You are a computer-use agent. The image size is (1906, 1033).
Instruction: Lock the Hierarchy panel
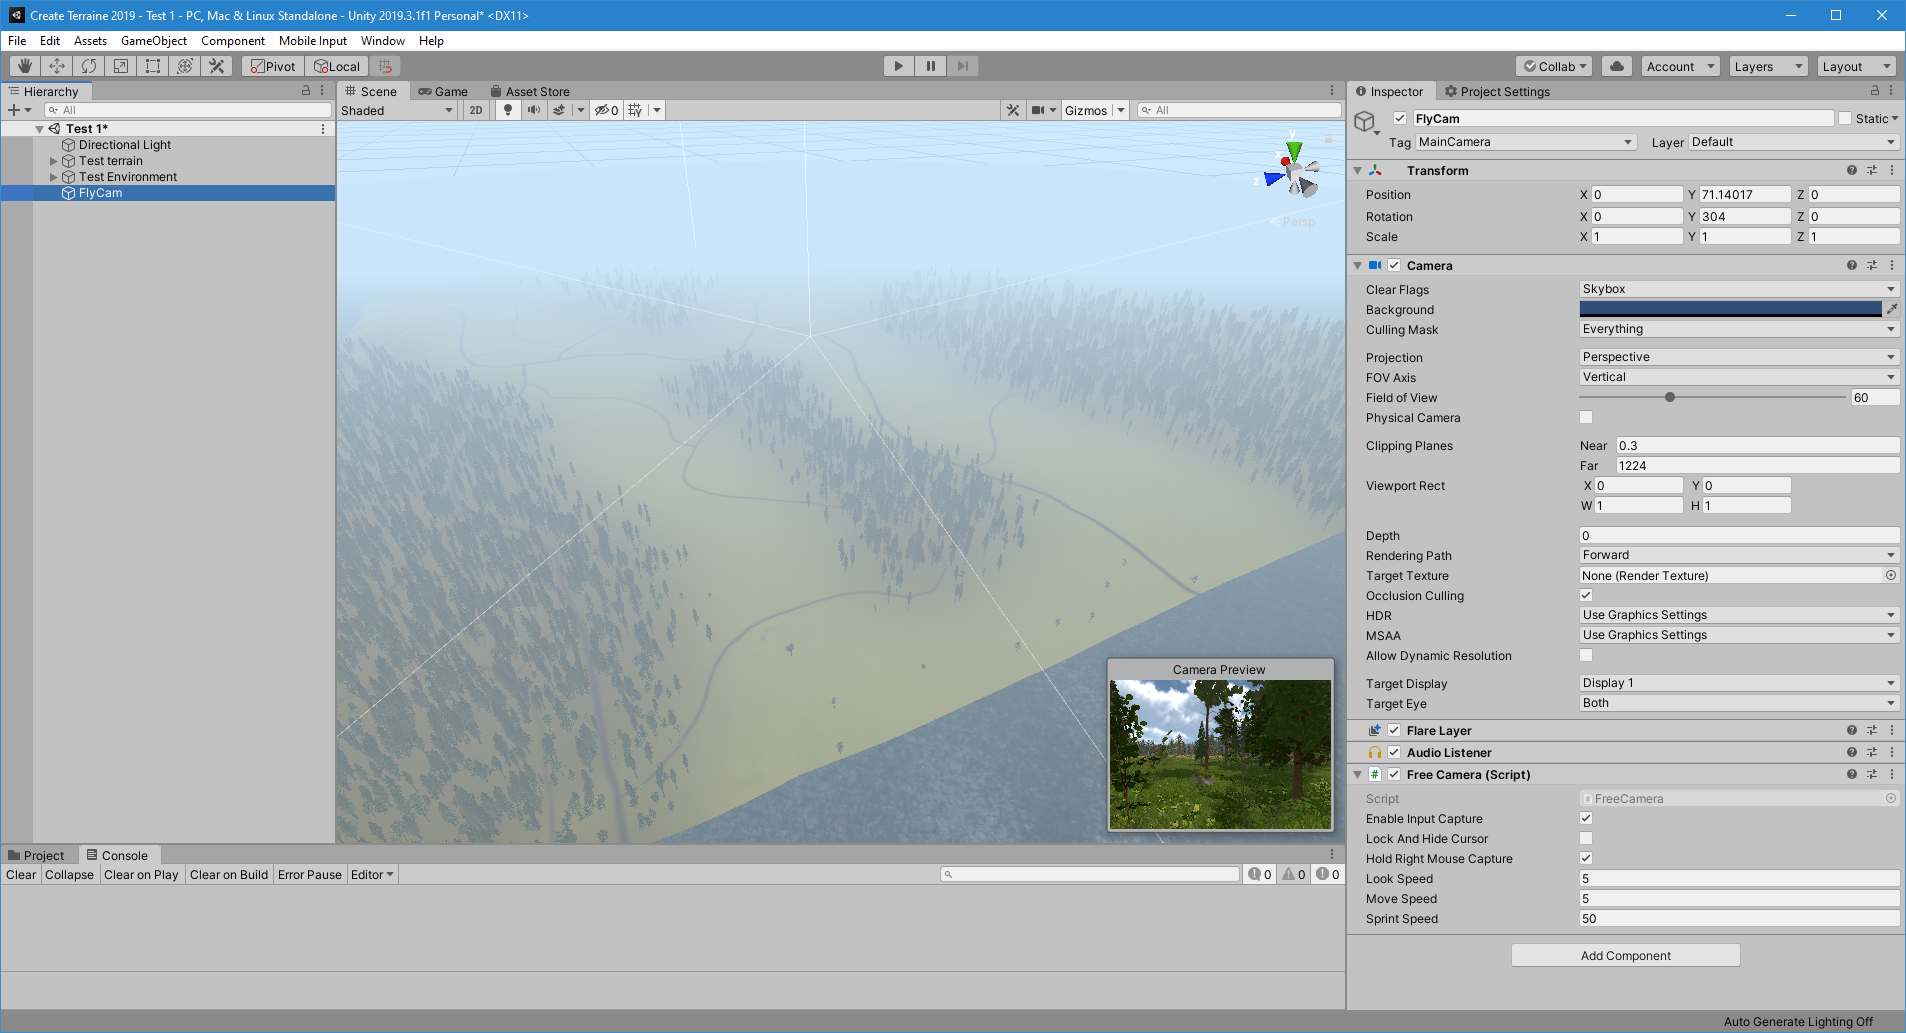(306, 90)
